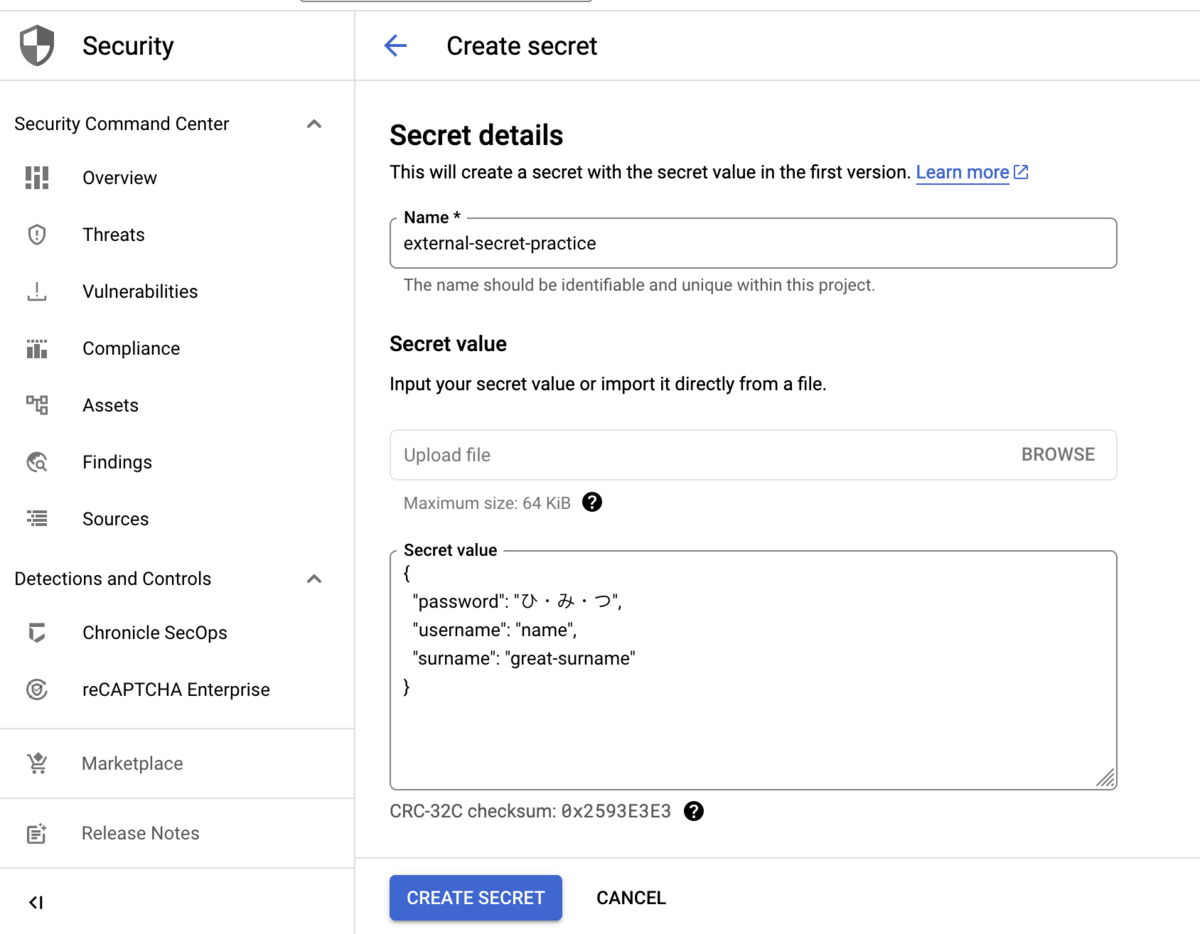Click the Assets hierarchy icon
This screenshot has height=934, width=1200.
click(37, 405)
